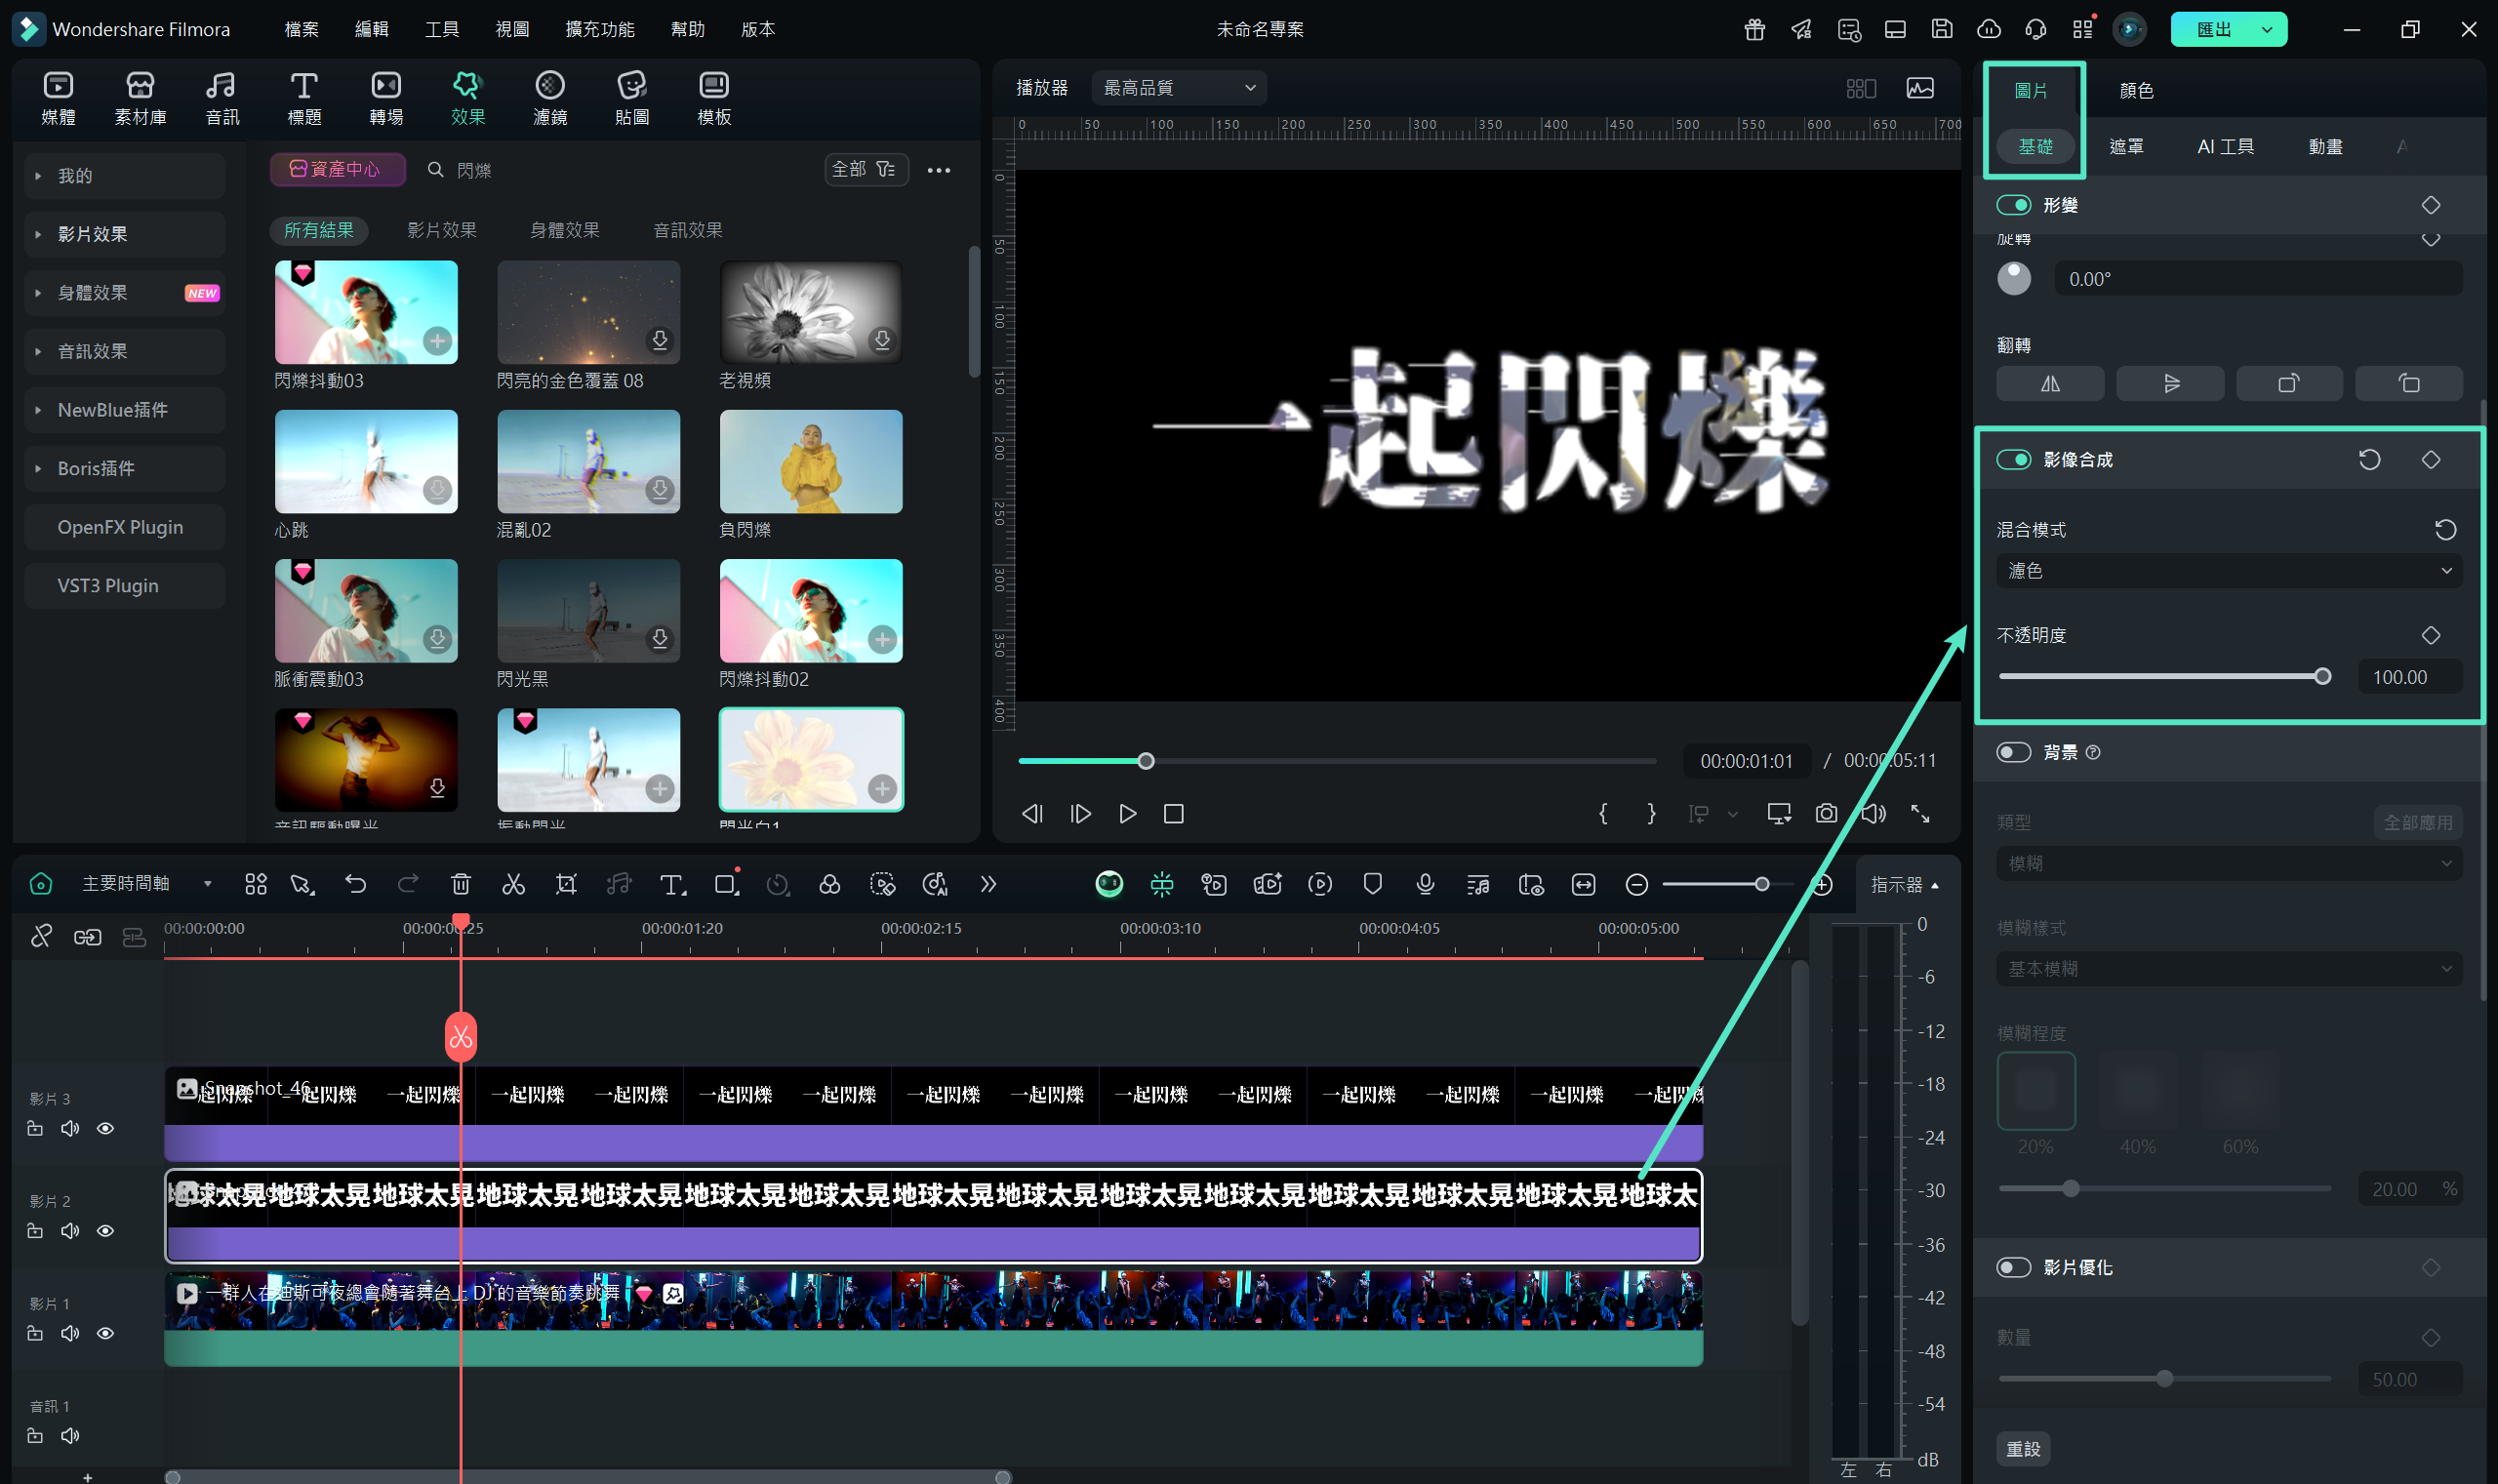The height and width of the screenshot is (1484, 2498).
Task: Click the flip horizontal icon under 翻轉
Action: point(2050,384)
